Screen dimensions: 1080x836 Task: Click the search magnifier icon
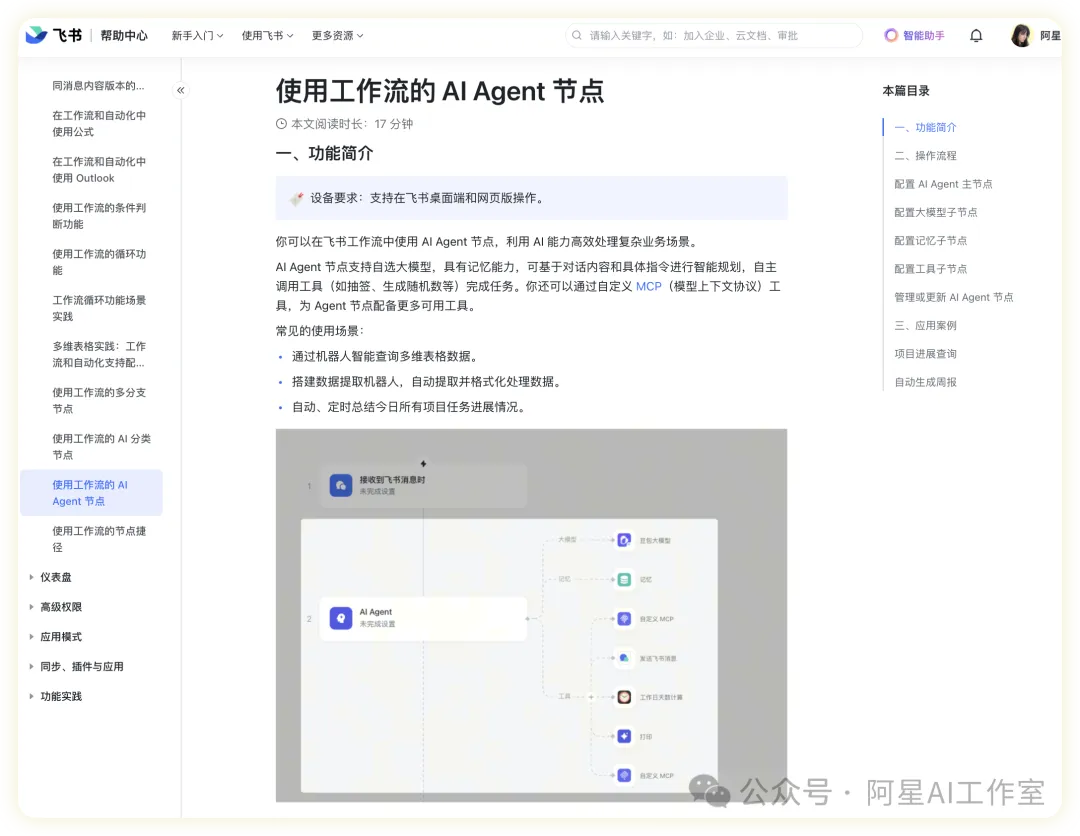577,35
